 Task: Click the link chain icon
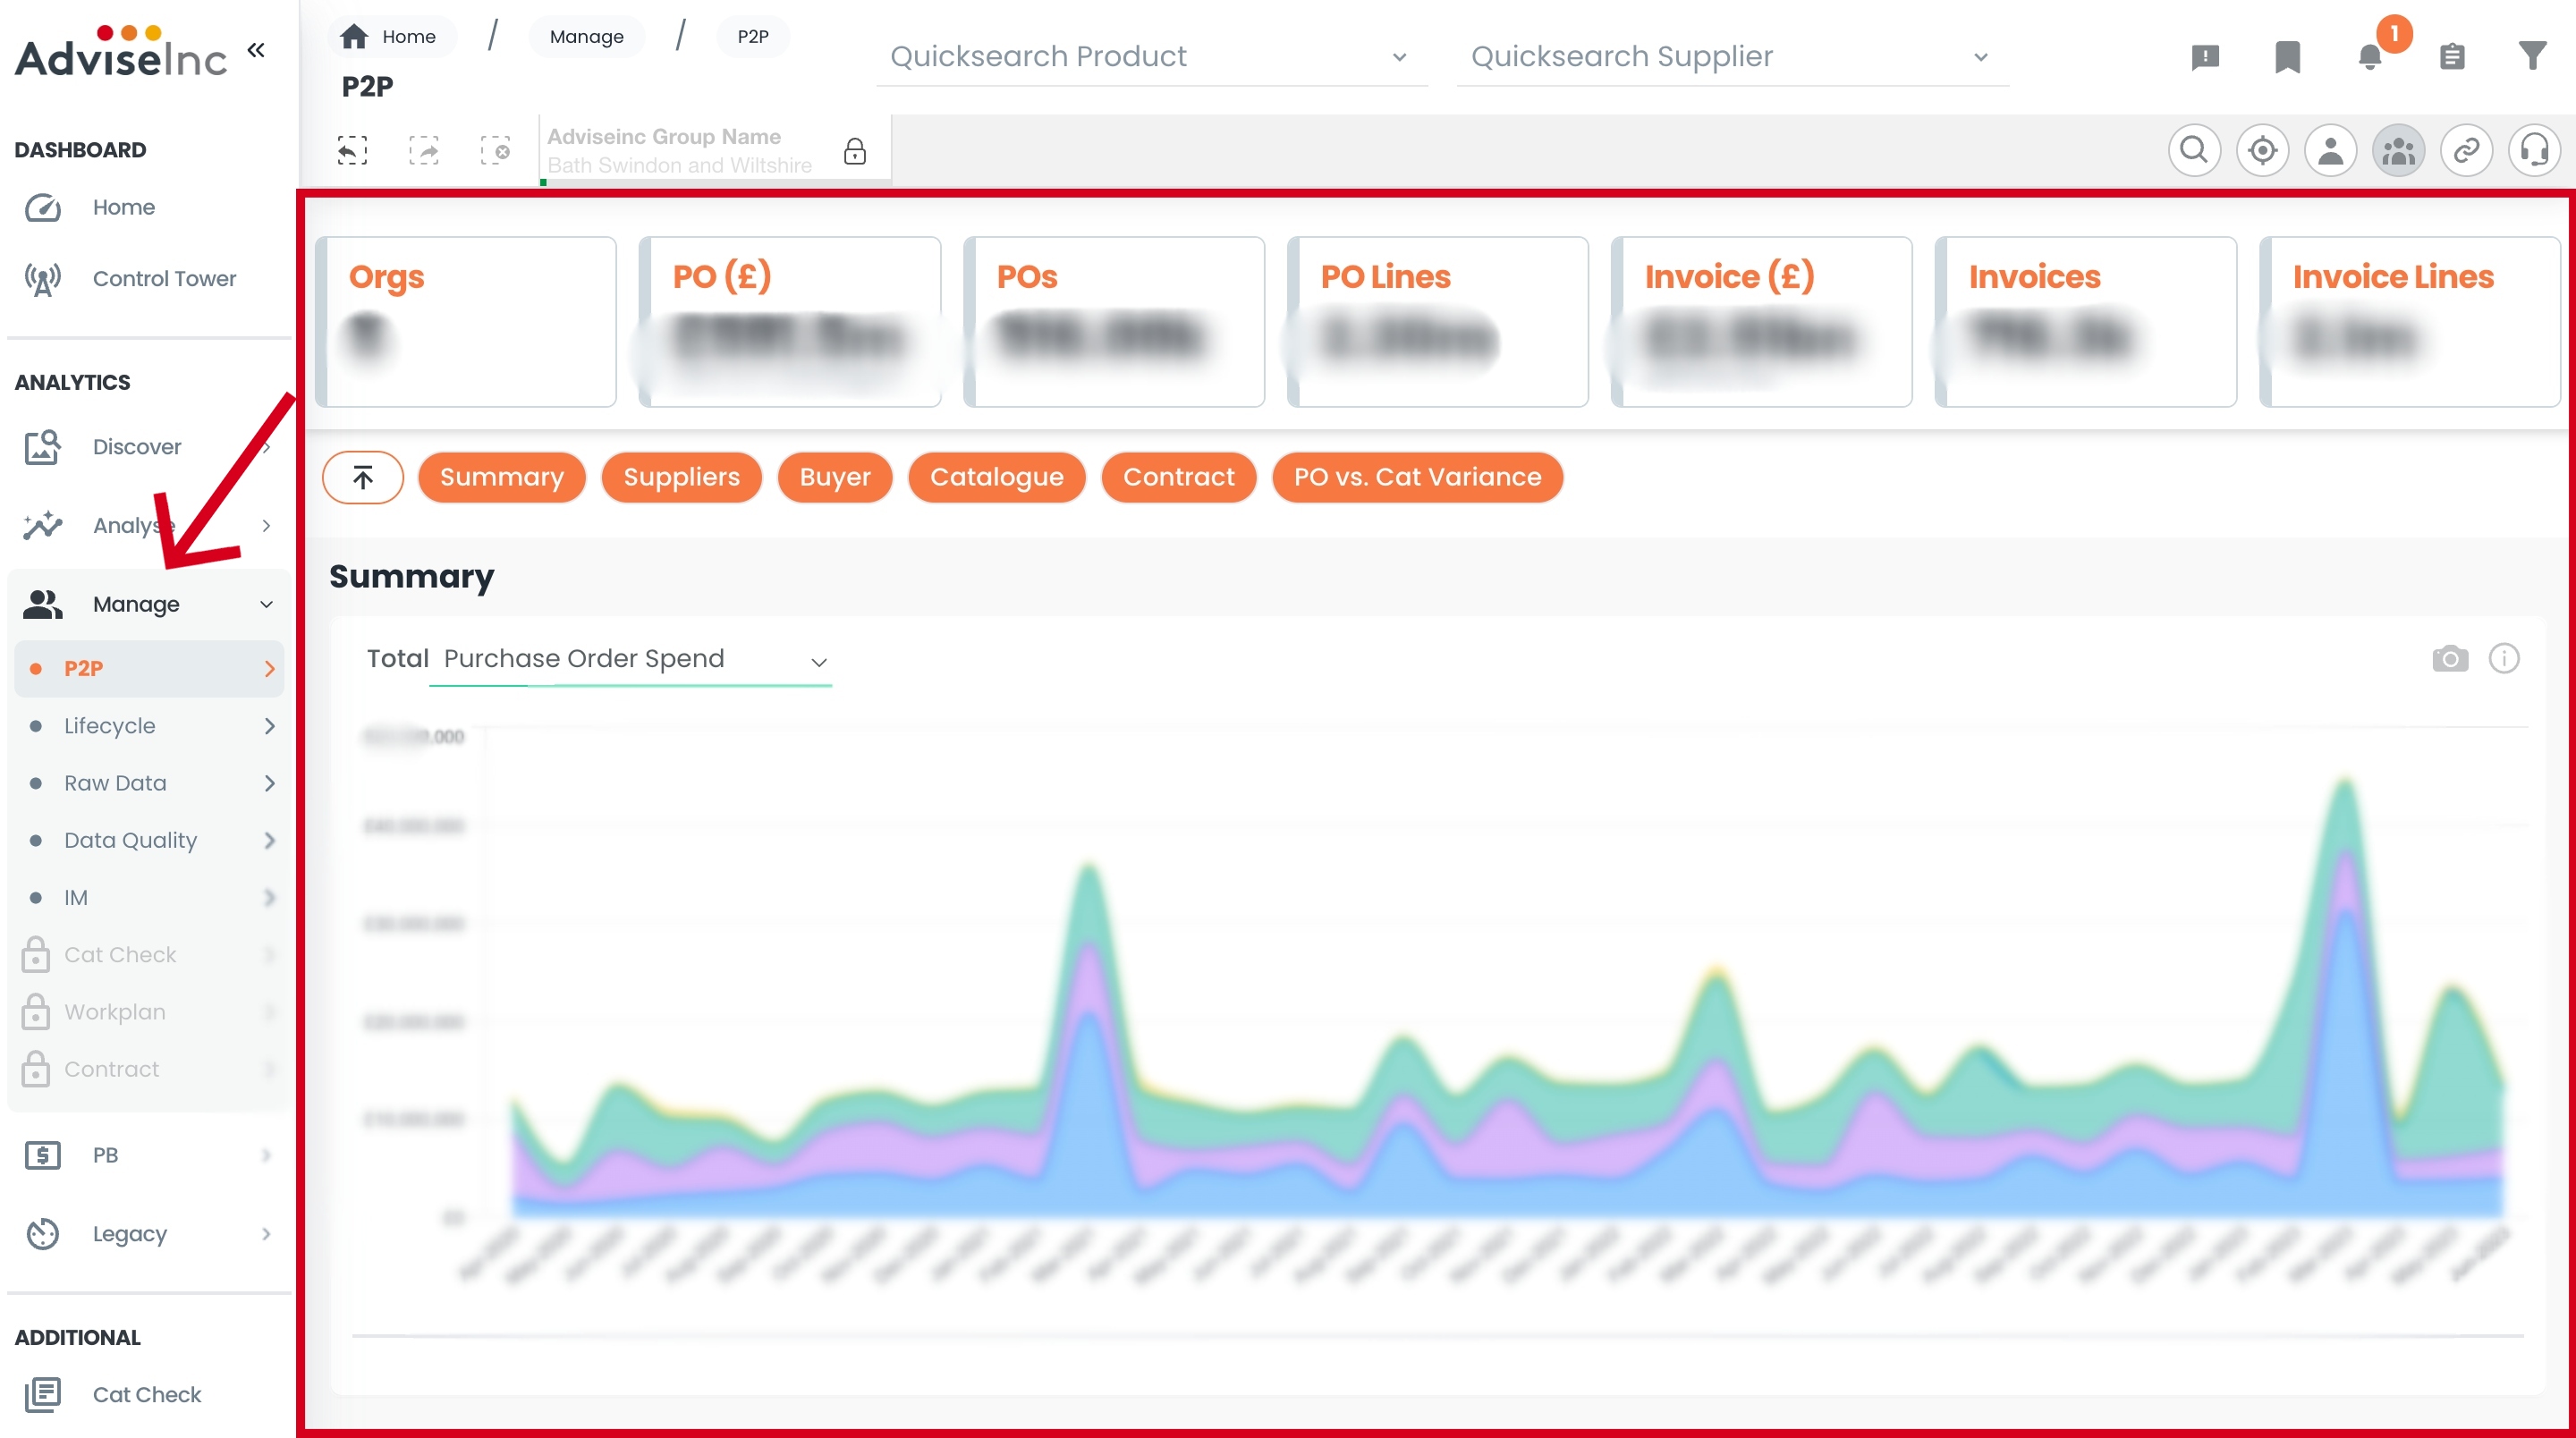pos(2466,151)
